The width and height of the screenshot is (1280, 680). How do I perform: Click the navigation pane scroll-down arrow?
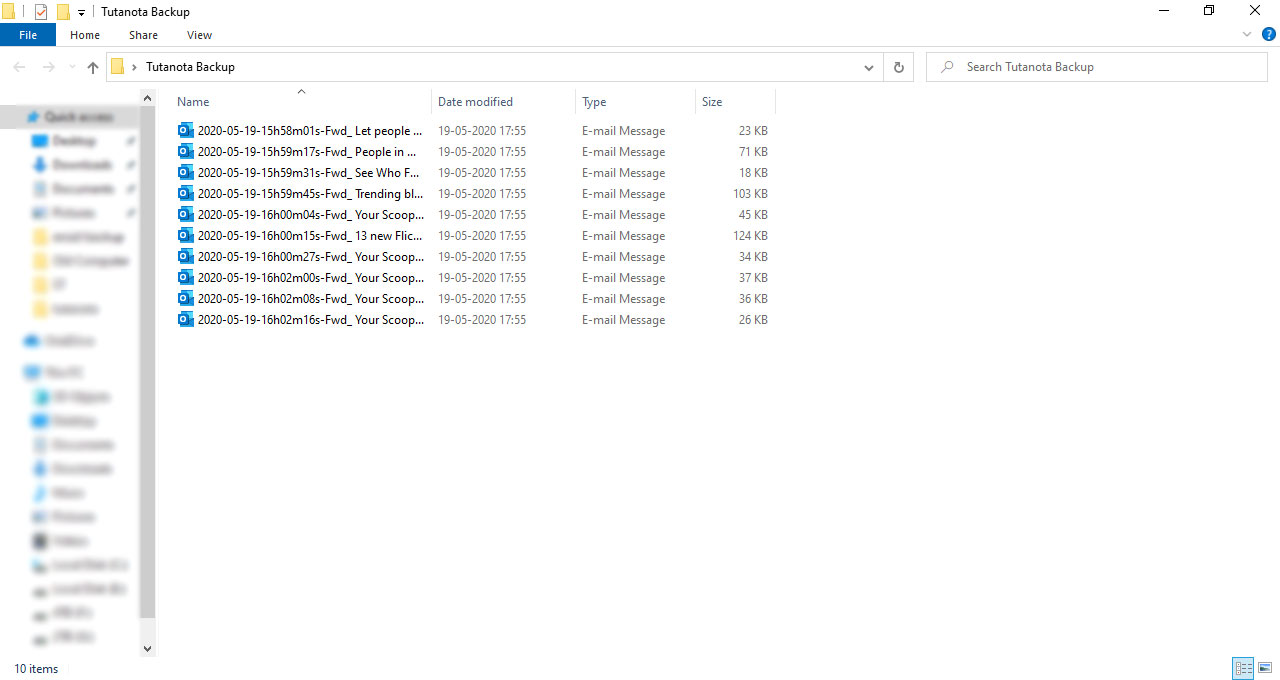(x=148, y=649)
